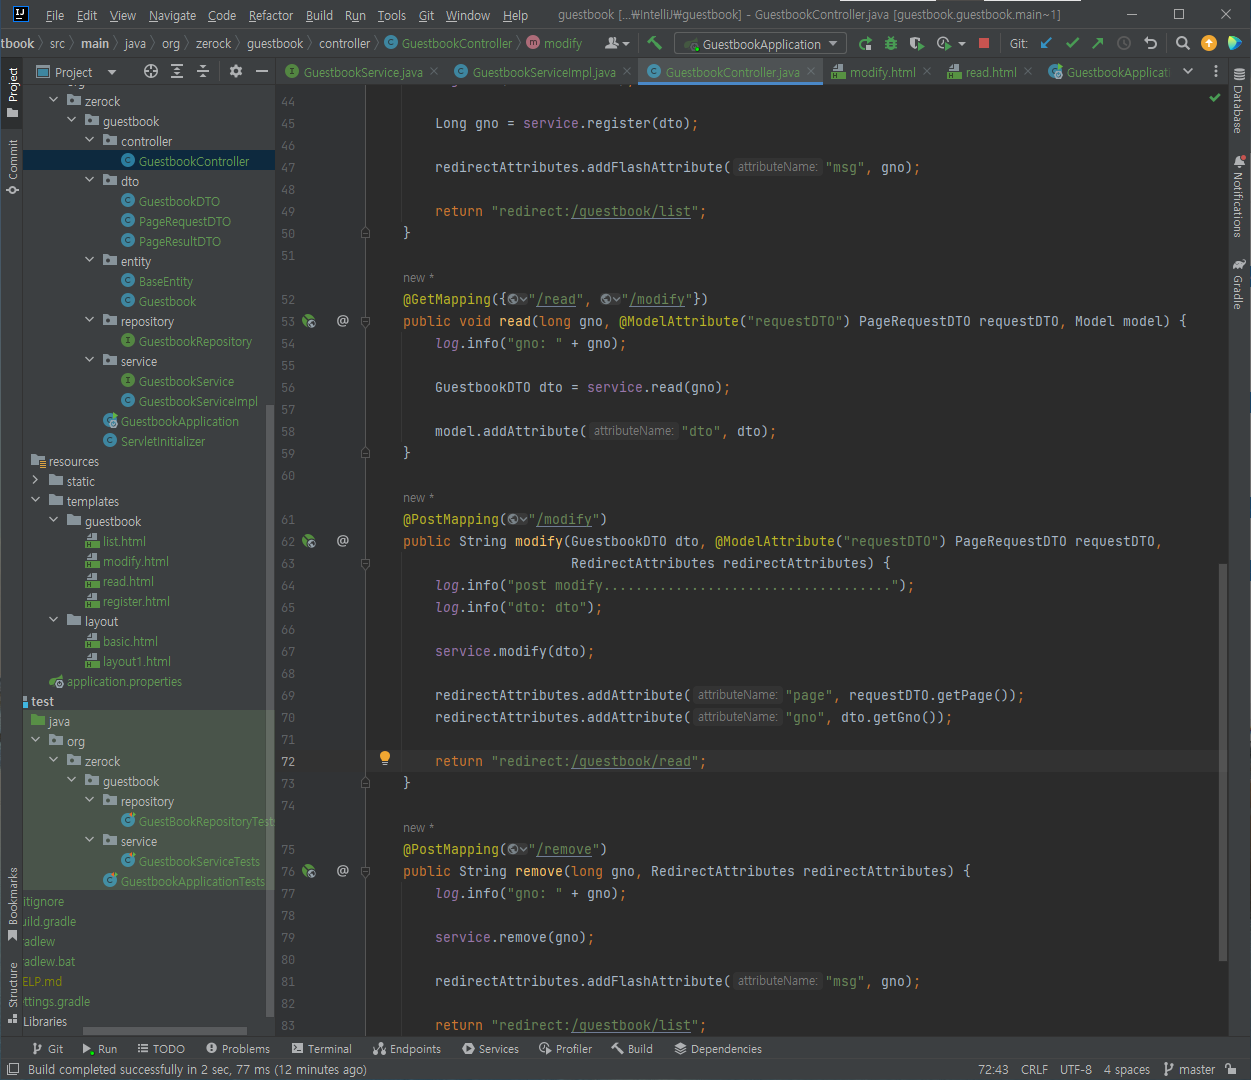Toggle the Structure tool window stripe
The height and width of the screenshot is (1080, 1251).
click(x=13, y=993)
